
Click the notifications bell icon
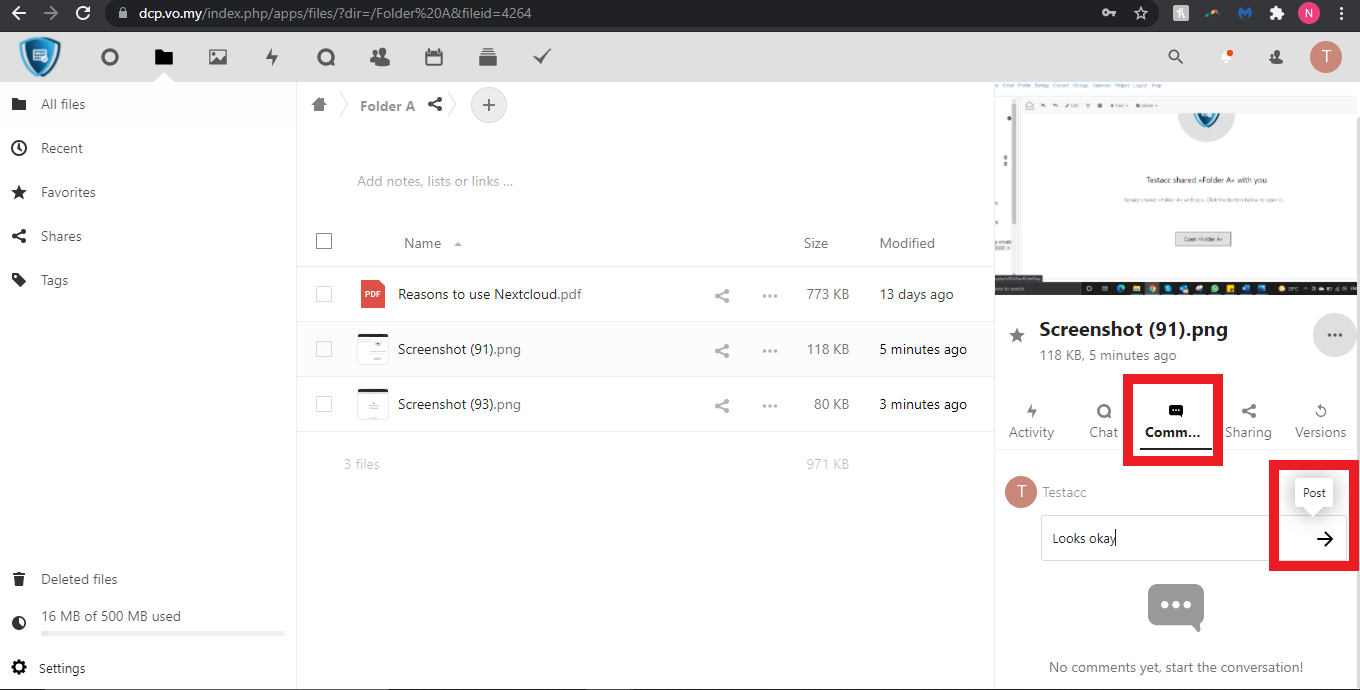(1226, 58)
